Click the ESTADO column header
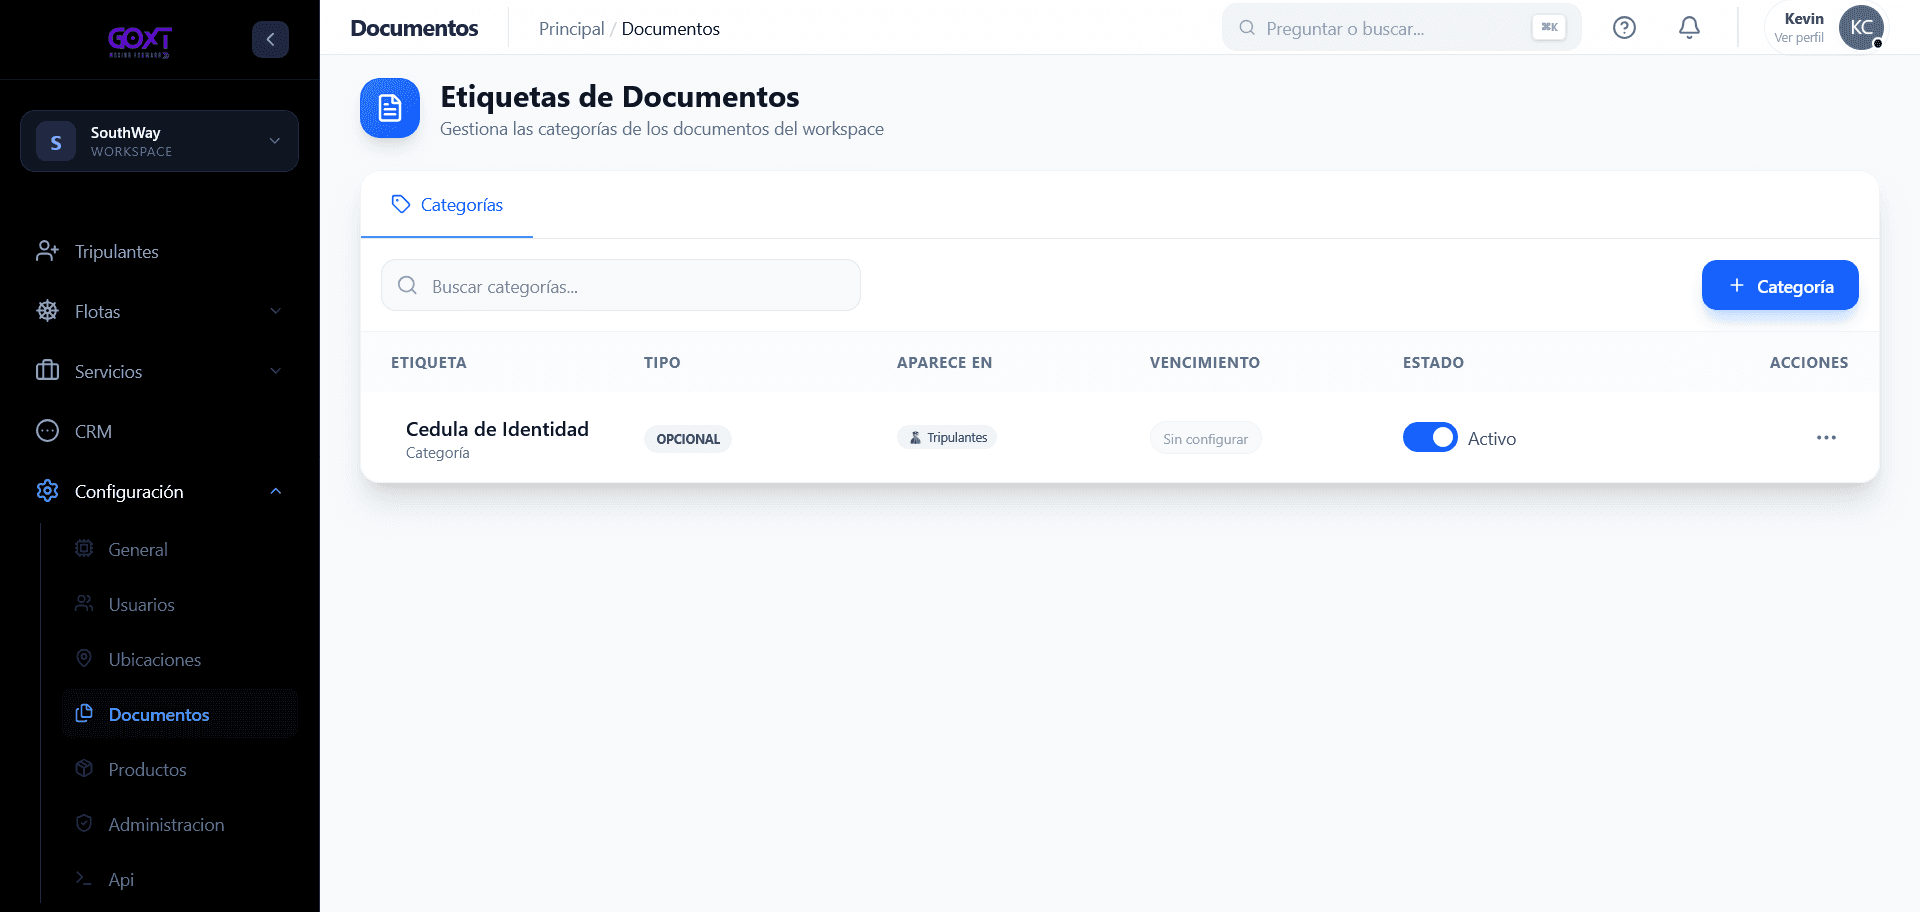Viewport: 1920px width, 912px height. [1433, 362]
